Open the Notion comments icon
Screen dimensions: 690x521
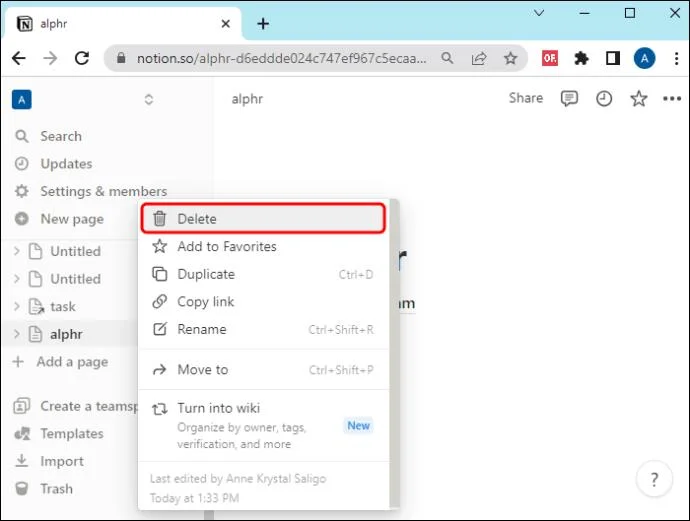click(x=569, y=98)
